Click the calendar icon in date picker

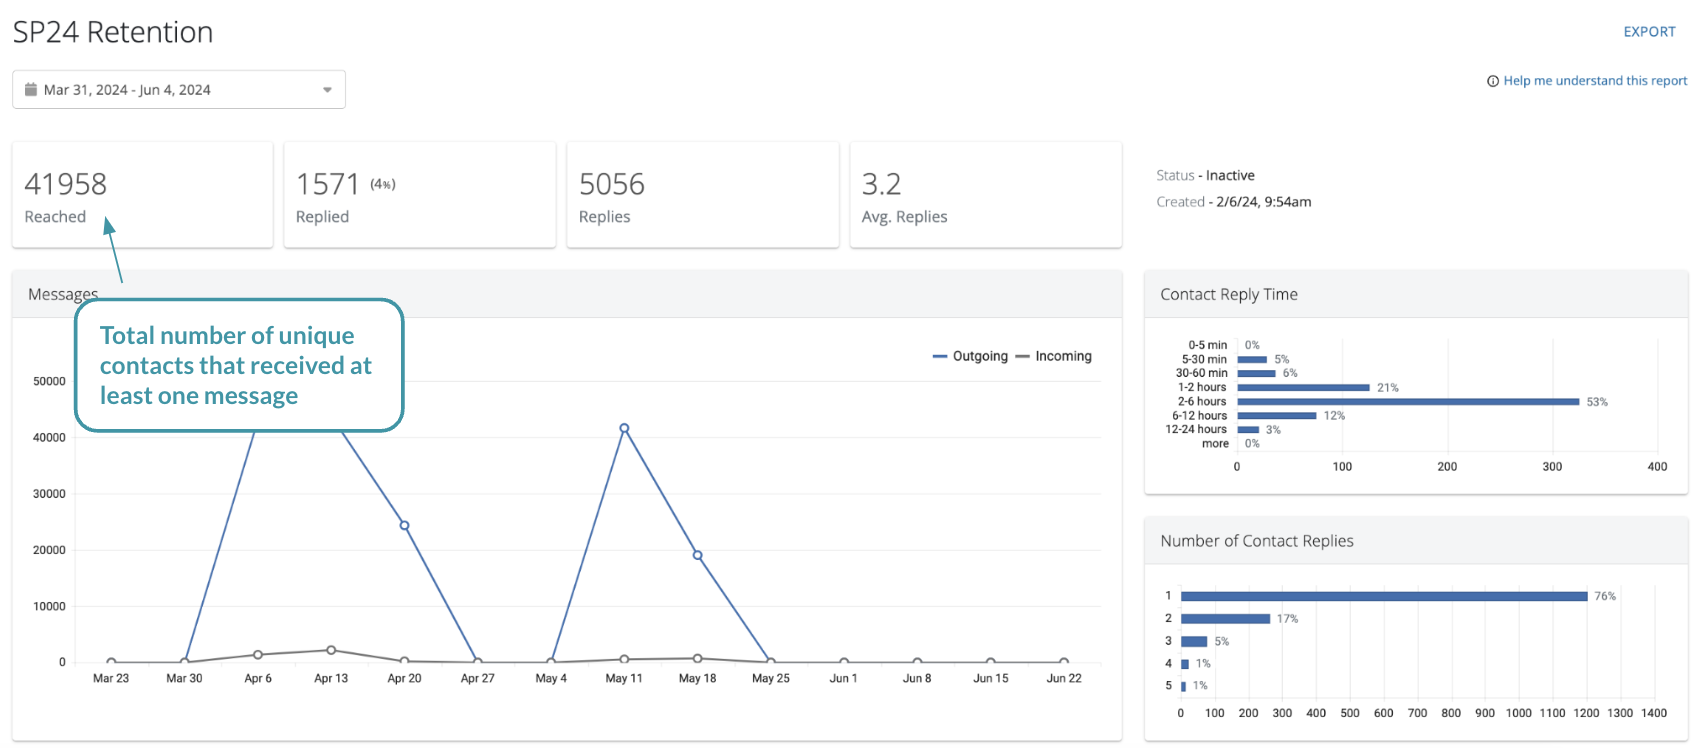coord(31,90)
